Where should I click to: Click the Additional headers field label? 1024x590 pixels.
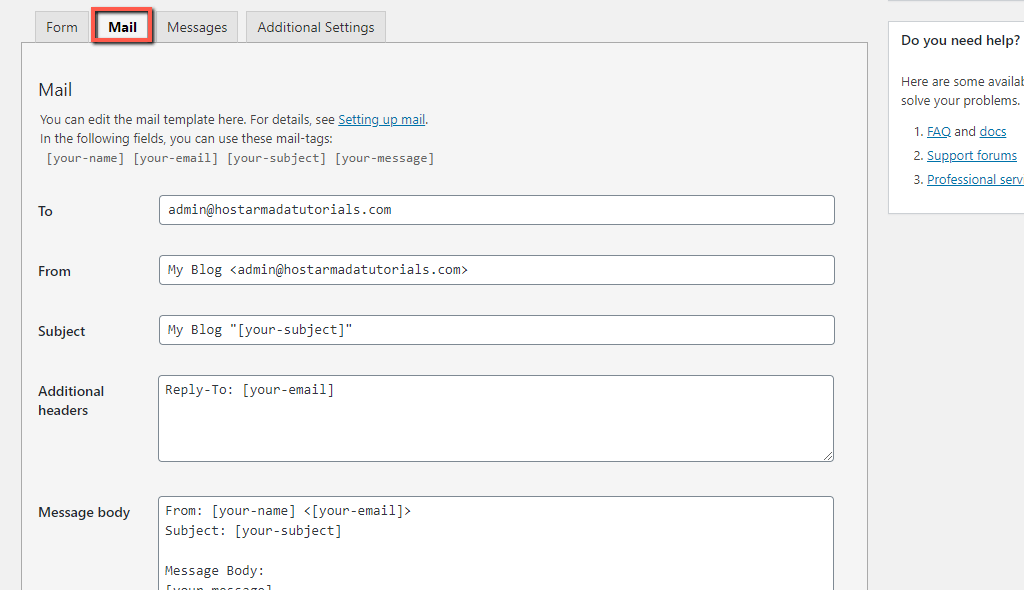pos(71,401)
